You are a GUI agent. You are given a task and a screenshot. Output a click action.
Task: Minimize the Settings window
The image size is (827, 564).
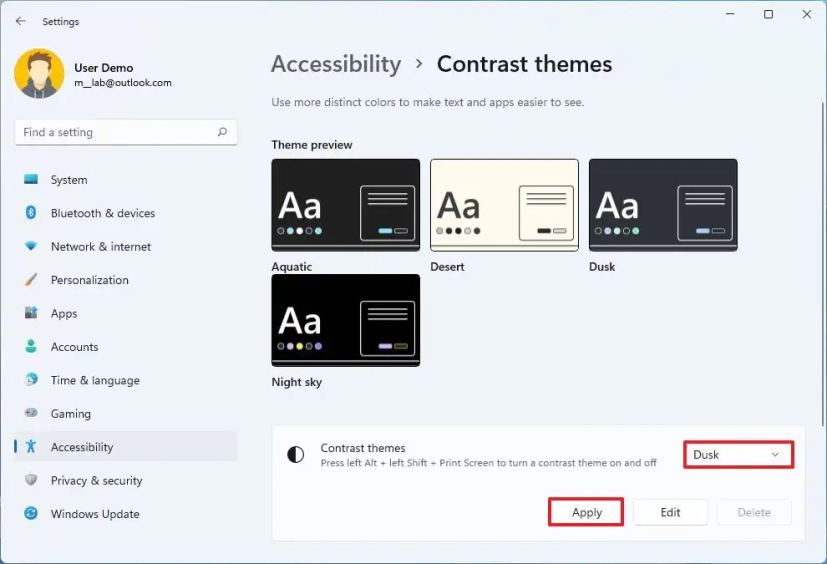730,14
